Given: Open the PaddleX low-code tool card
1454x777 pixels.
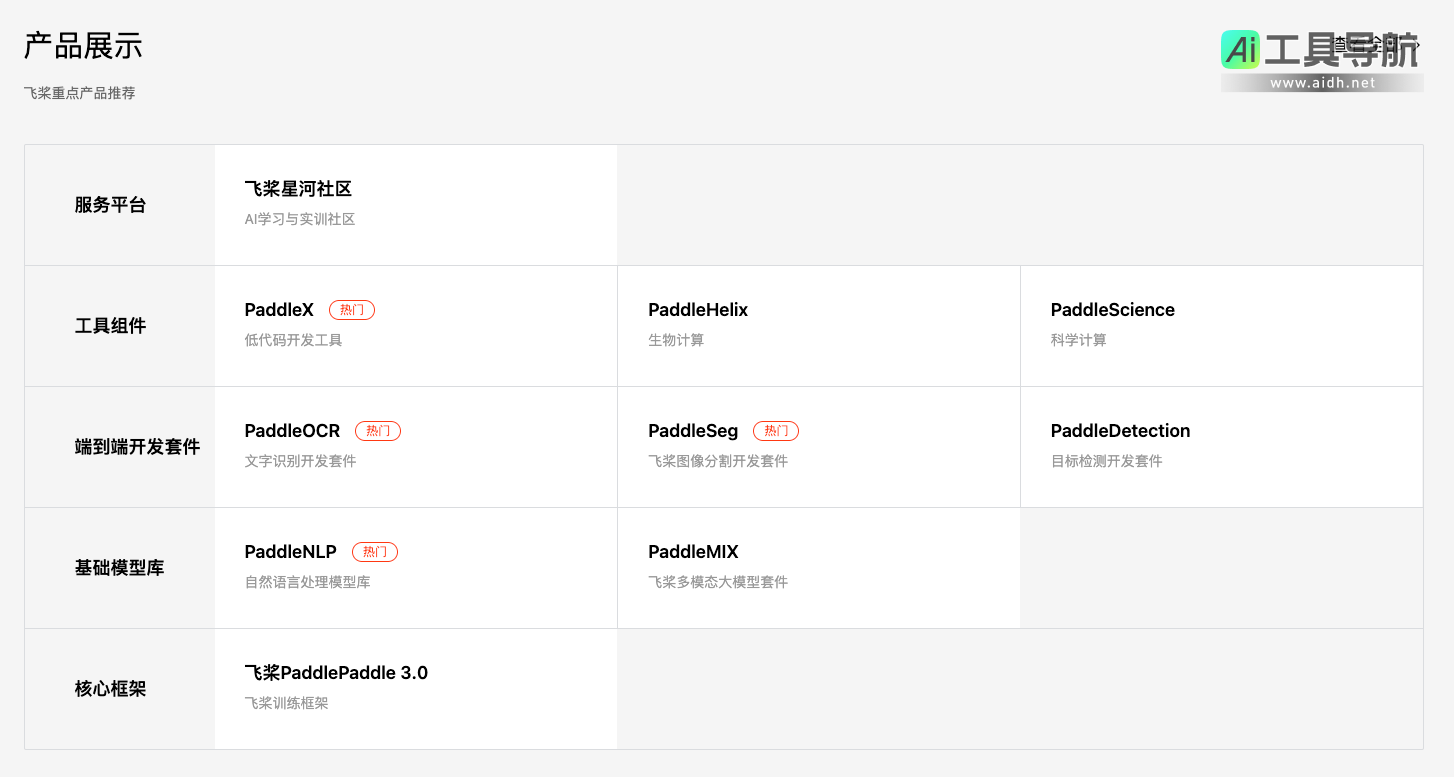Looking at the screenshot, I should (415, 325).
